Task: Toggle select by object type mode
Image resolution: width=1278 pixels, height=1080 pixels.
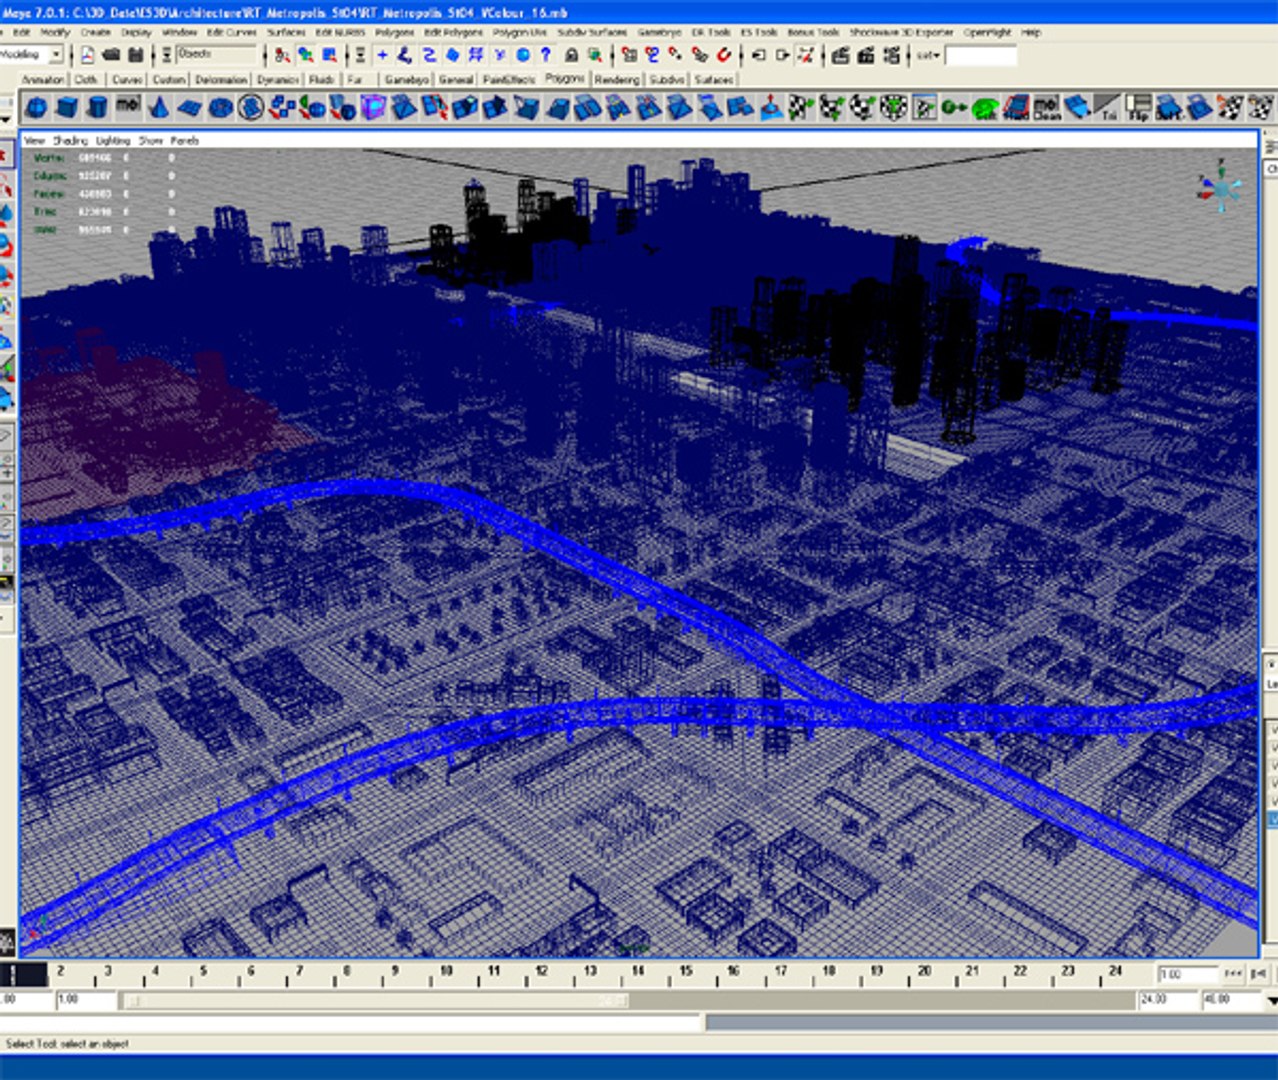Action: coord(305,55)
